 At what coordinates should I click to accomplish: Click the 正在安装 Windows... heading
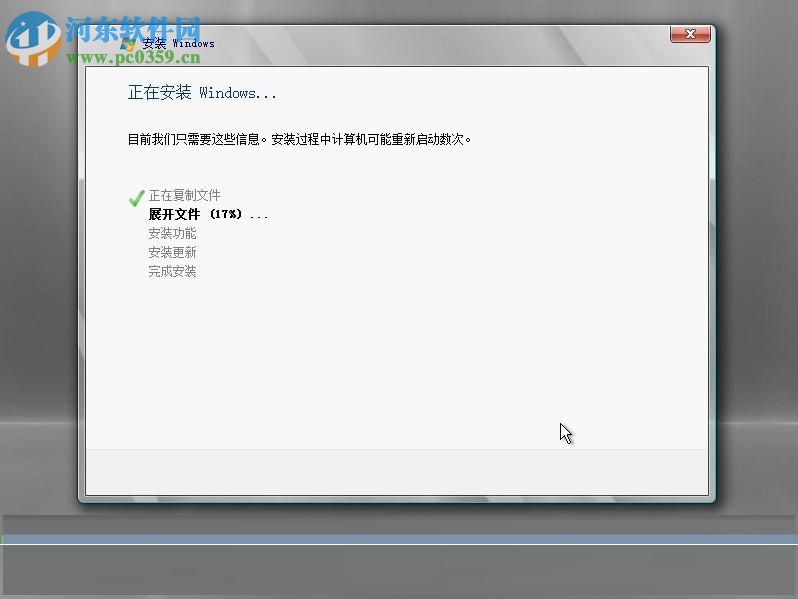(x=202, y=93)
